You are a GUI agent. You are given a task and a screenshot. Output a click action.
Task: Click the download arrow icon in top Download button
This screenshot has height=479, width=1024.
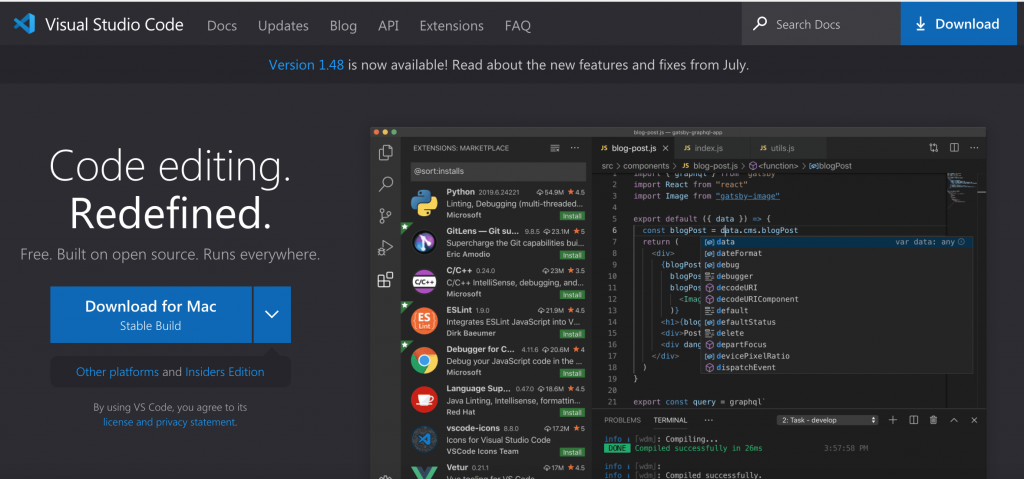(x=921, y=24)
